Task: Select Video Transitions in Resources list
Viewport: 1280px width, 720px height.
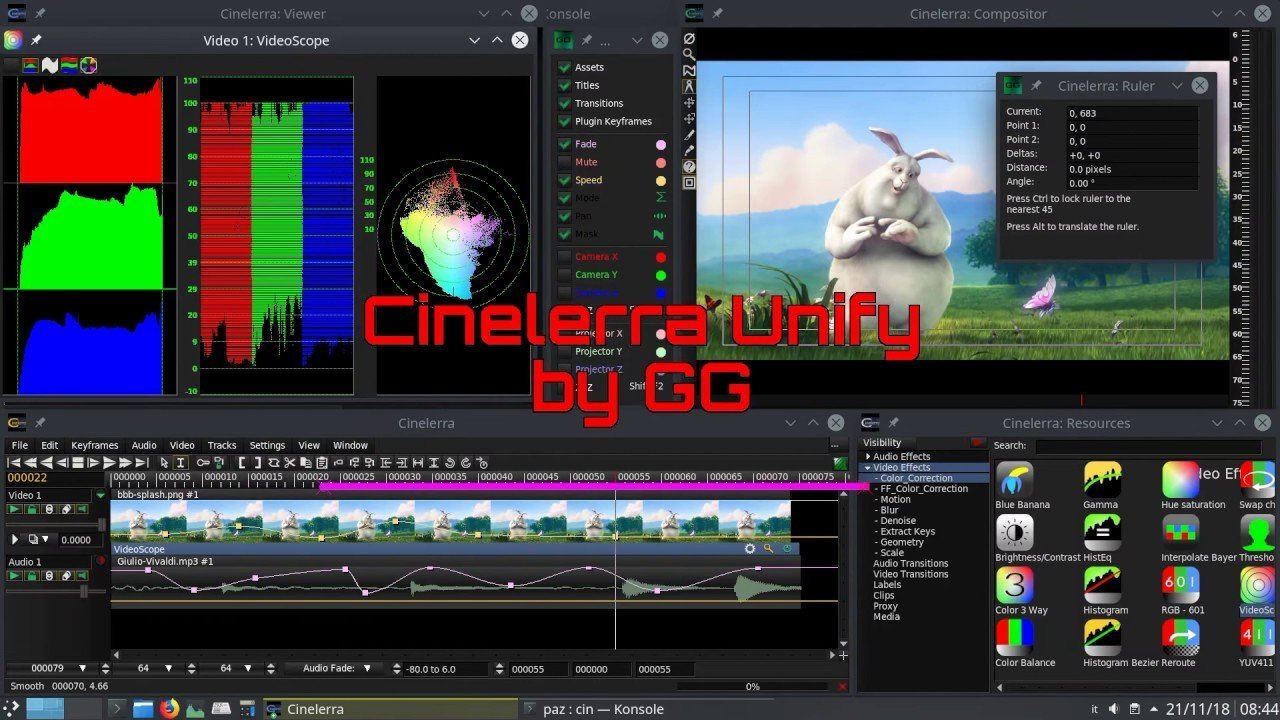Action: tap(910, 574)
